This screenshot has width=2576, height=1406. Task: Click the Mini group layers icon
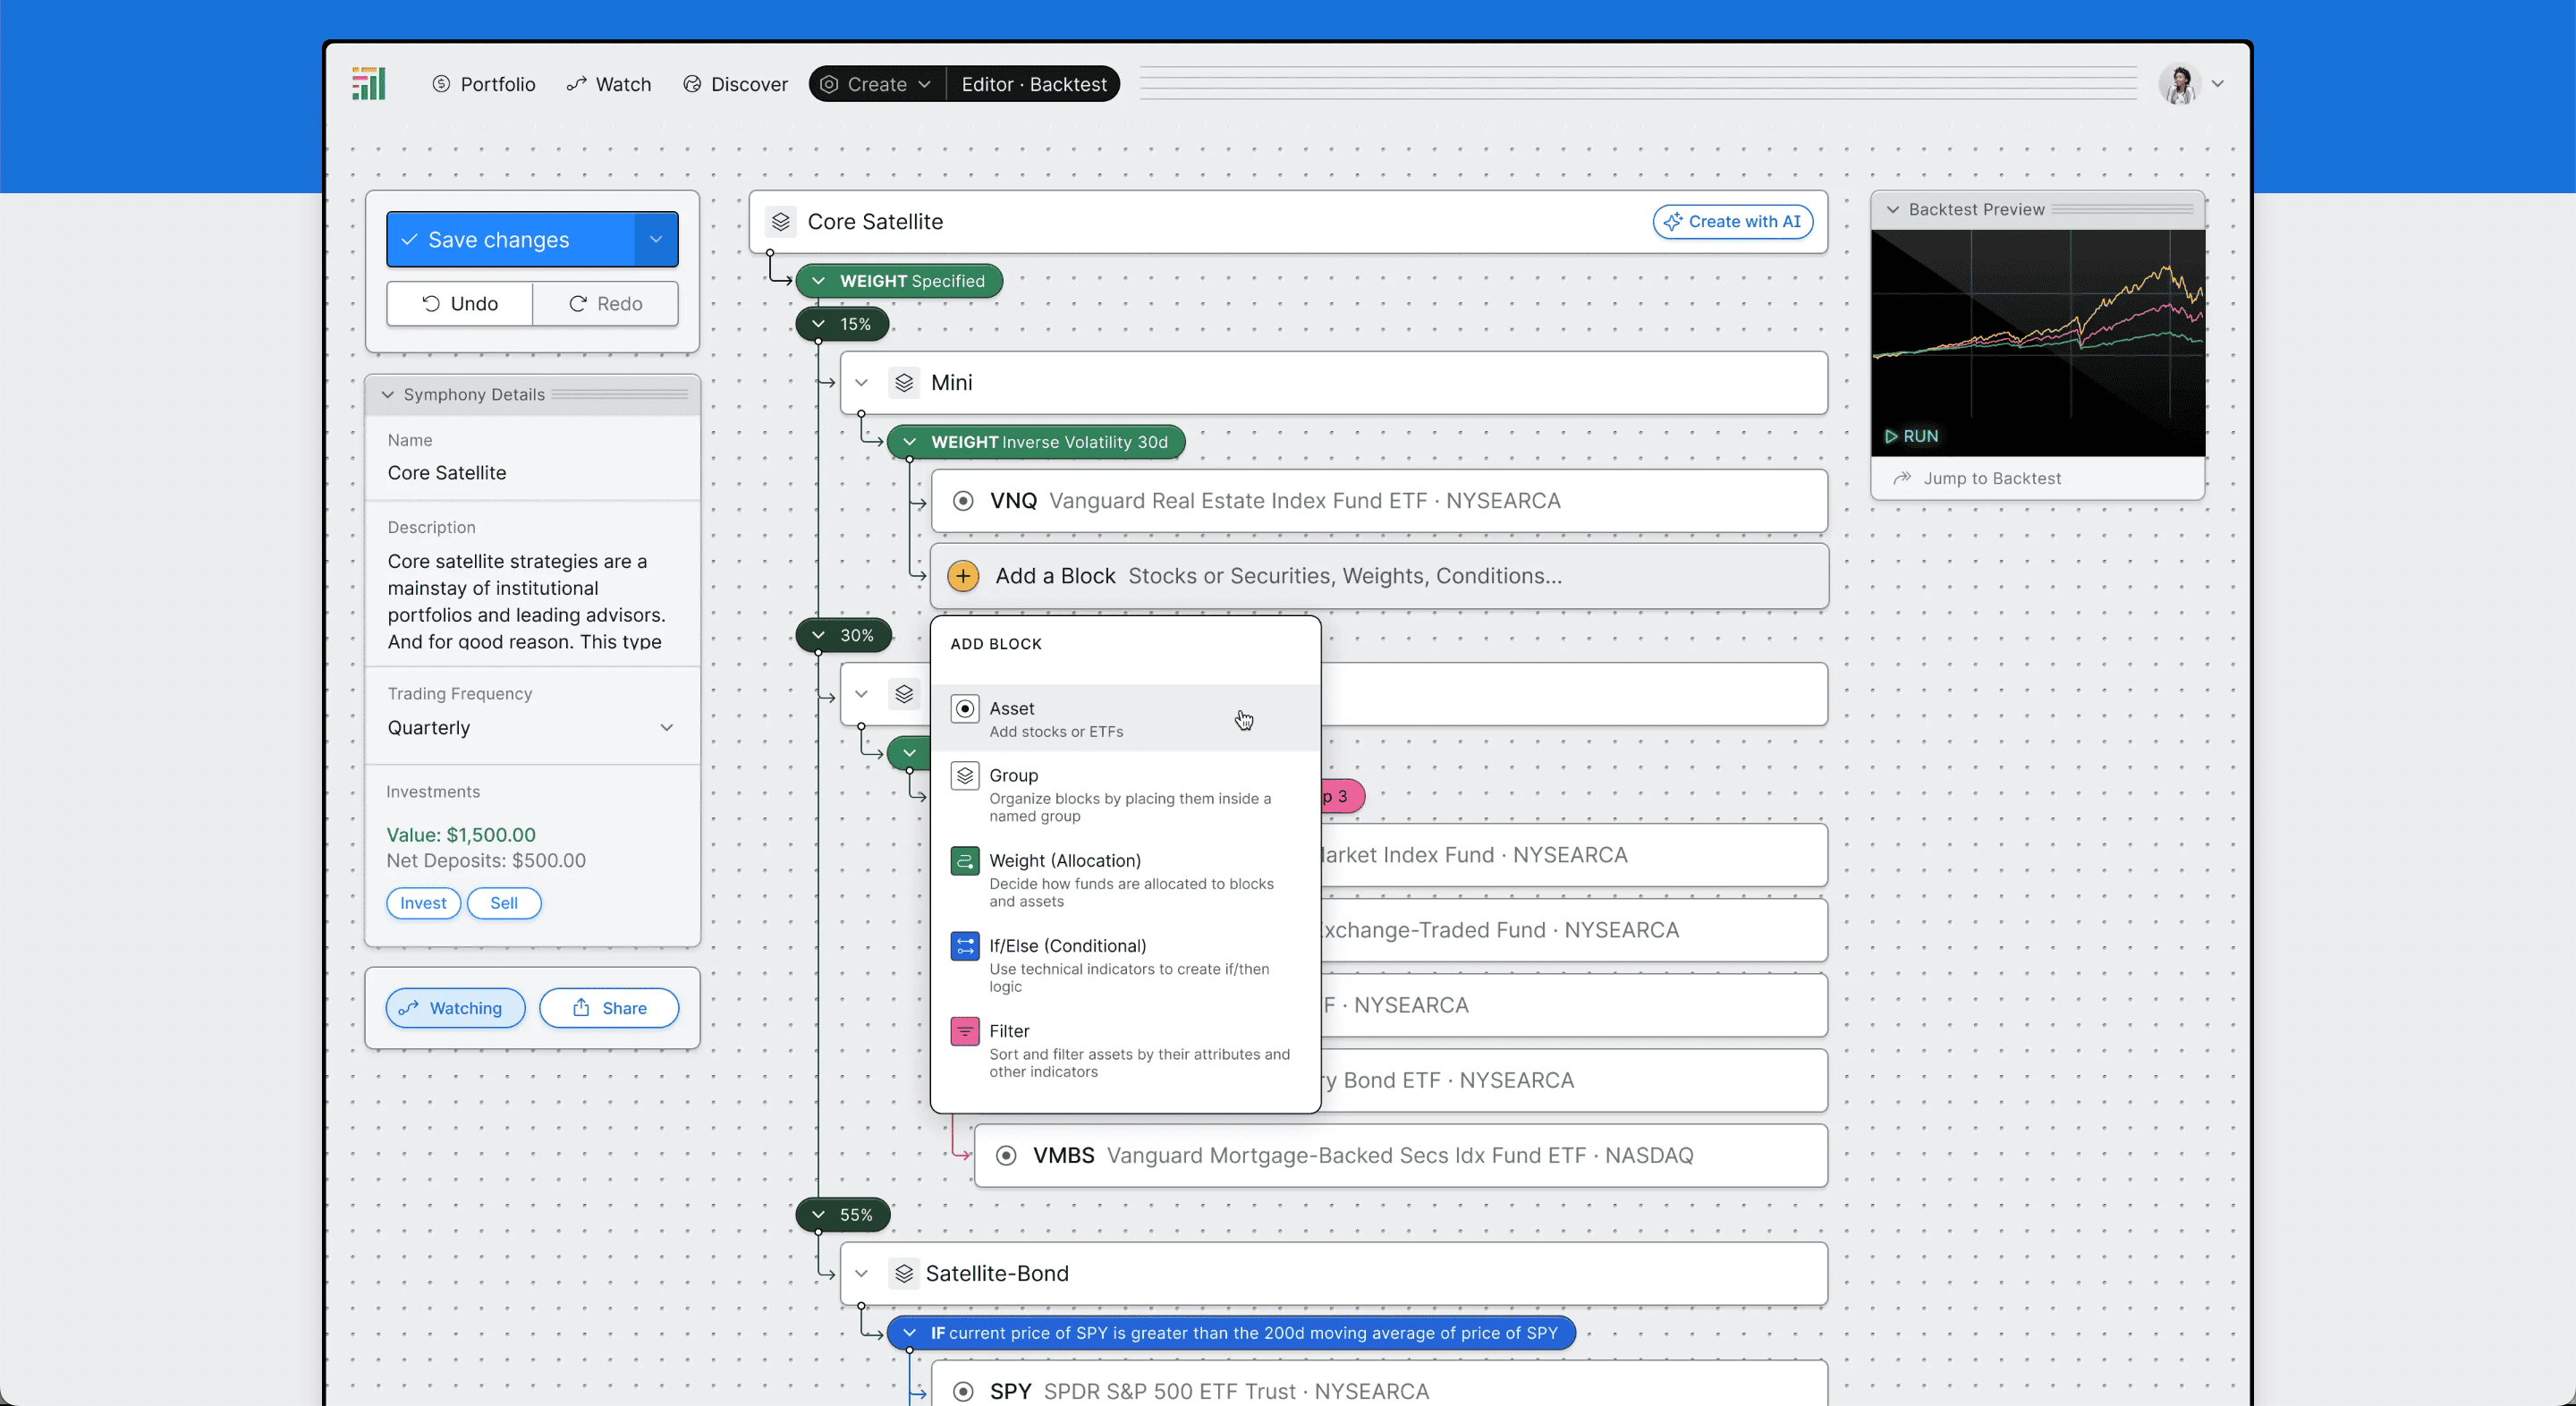pyautogui.click(x=904, y=383)
